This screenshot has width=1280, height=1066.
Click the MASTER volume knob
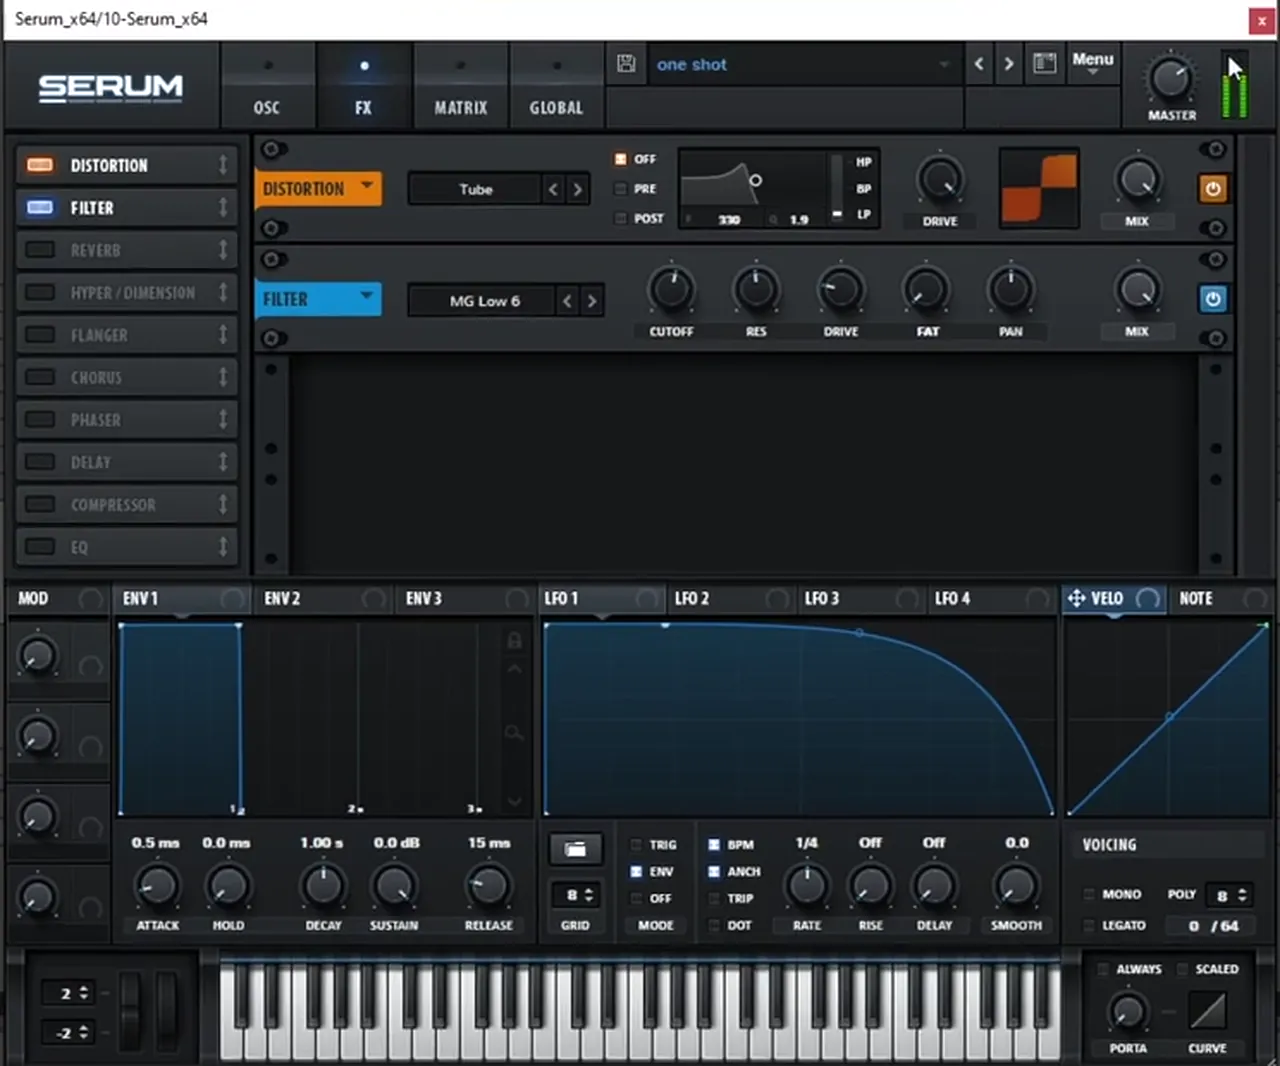pos(1170,79)
